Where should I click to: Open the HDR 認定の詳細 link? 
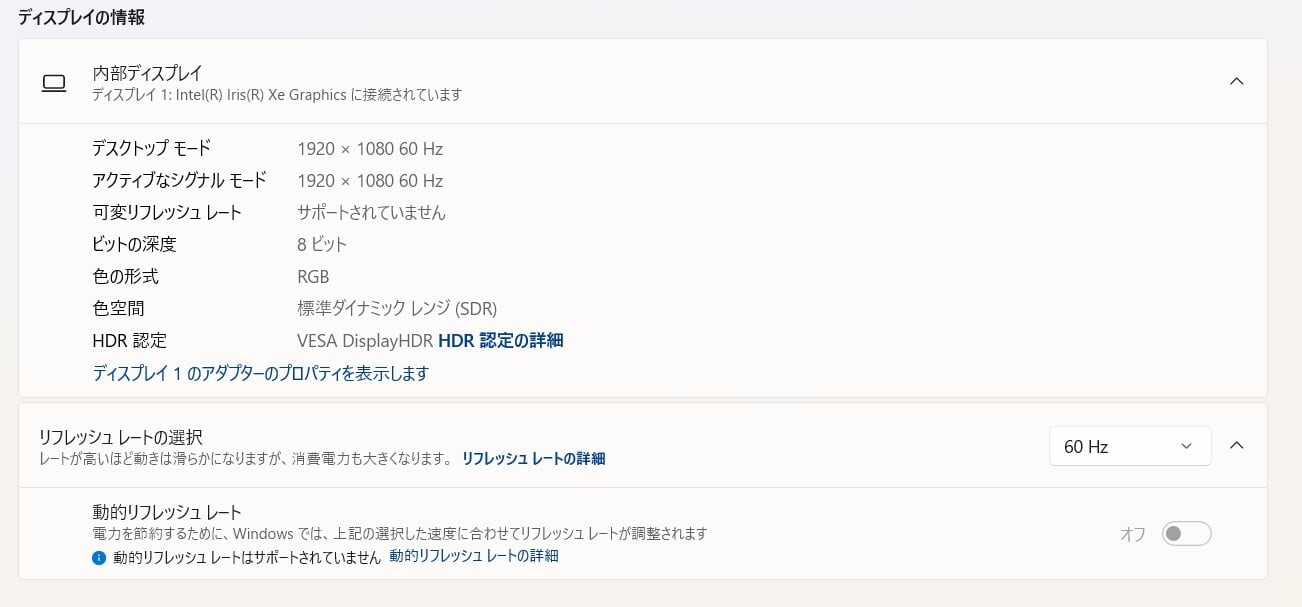pyautogui.click(x=500, y=341)
